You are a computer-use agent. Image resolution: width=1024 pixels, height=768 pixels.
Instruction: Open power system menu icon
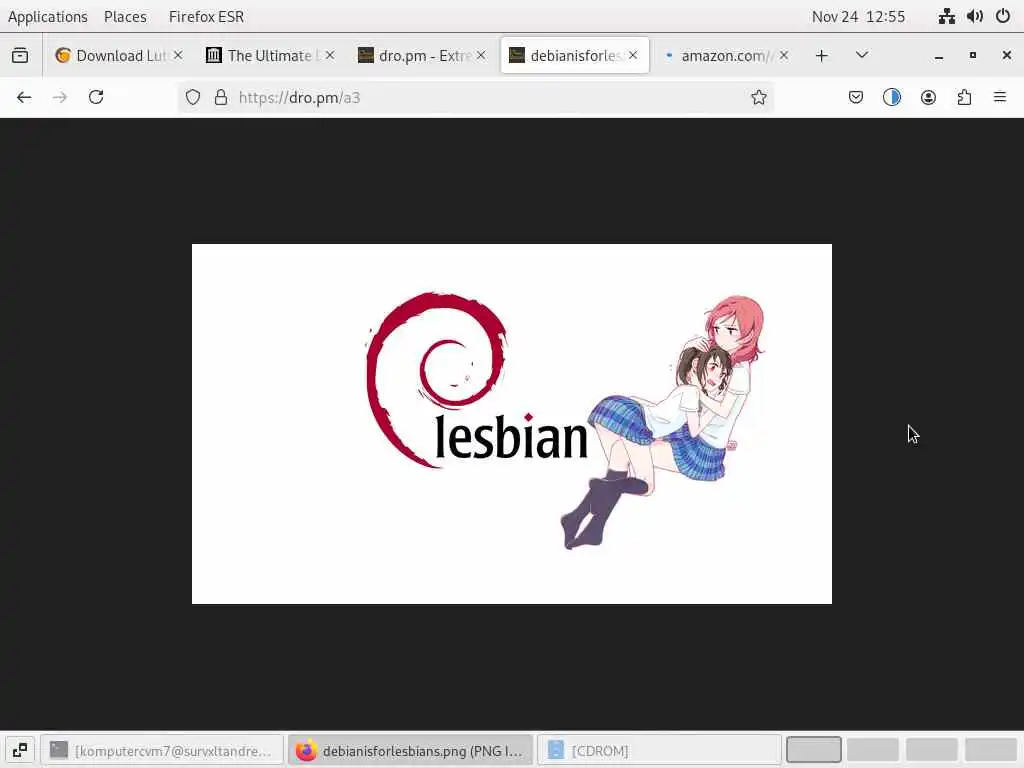[x=1003, y=16]
